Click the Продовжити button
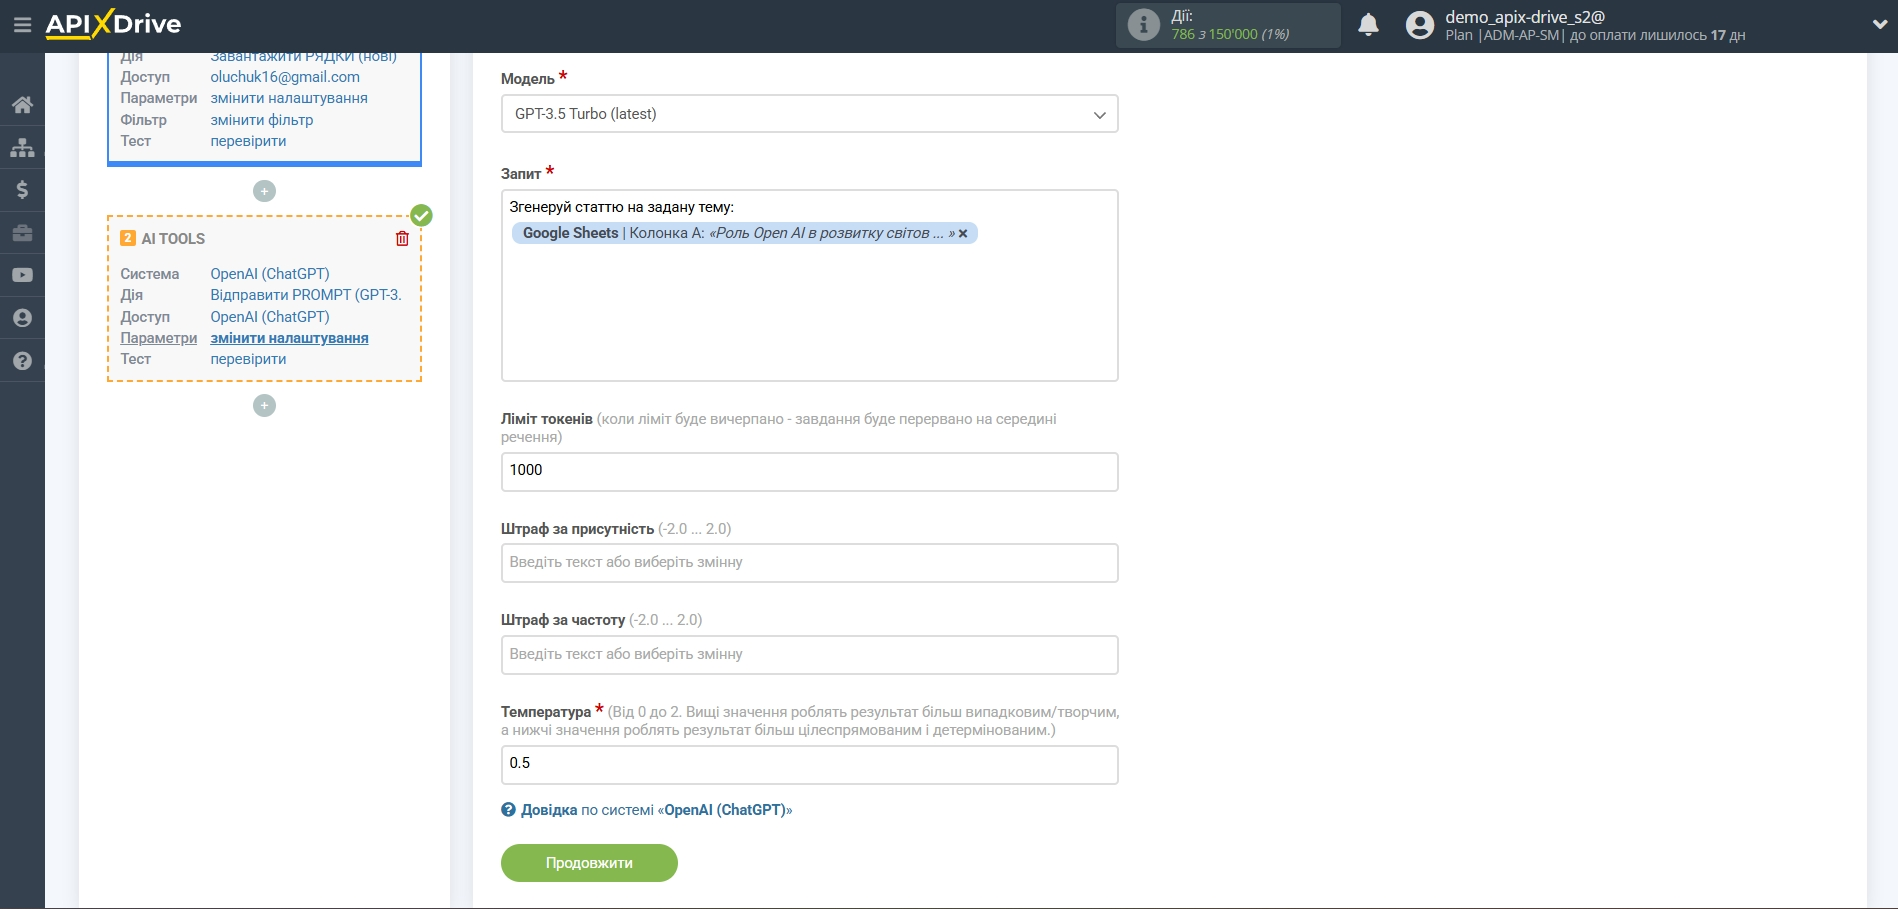The image size is (1898, 909). pos(589,863)
